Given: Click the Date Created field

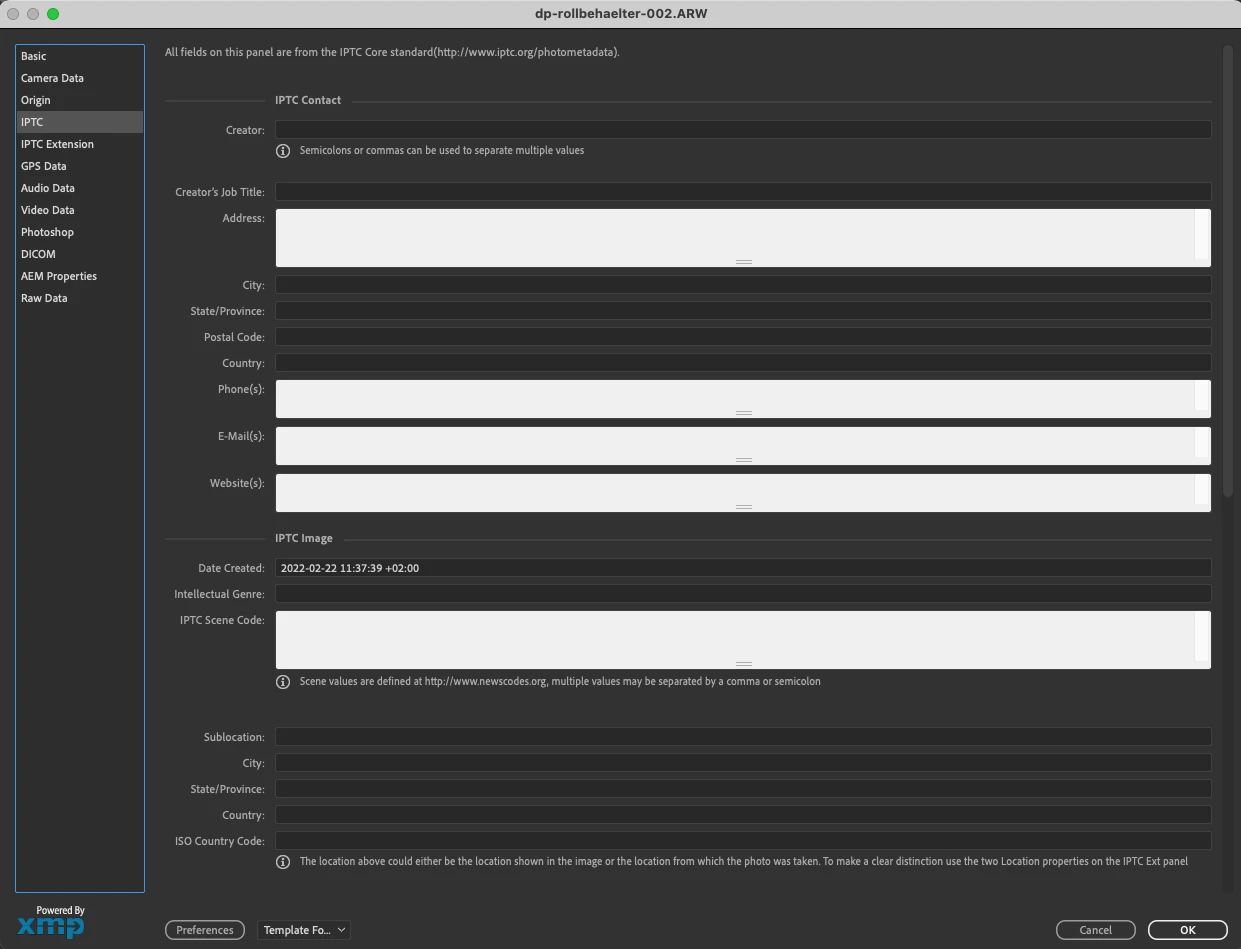Looking at the screenshot, I should tap(743, 568).
